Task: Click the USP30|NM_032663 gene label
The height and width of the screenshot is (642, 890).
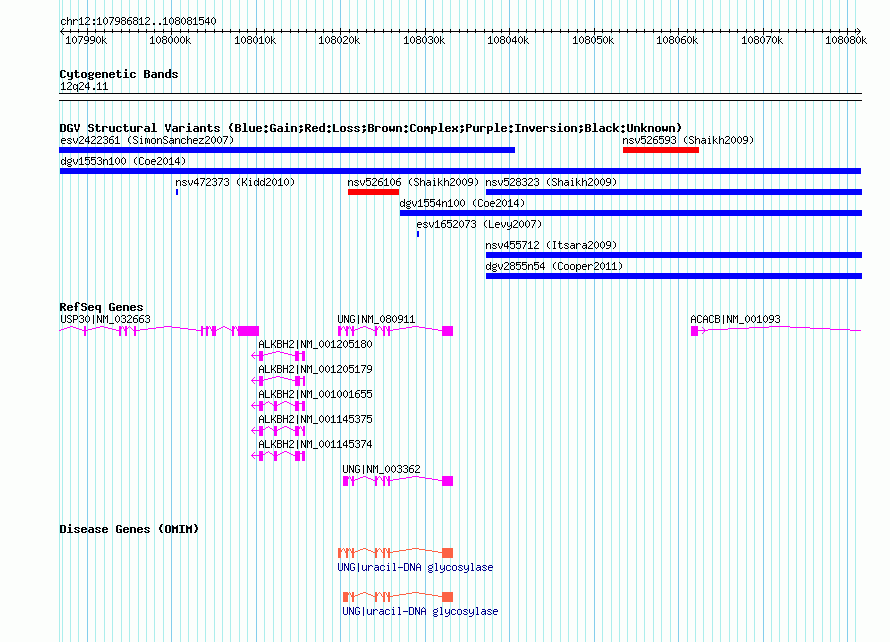Action: [106, 320]
